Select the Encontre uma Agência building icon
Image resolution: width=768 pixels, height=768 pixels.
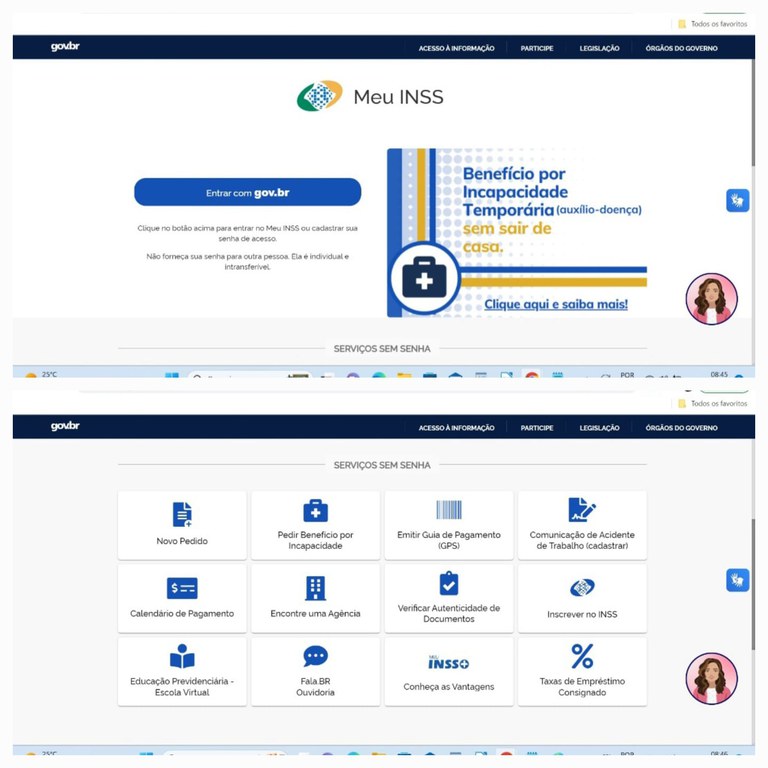315,588
